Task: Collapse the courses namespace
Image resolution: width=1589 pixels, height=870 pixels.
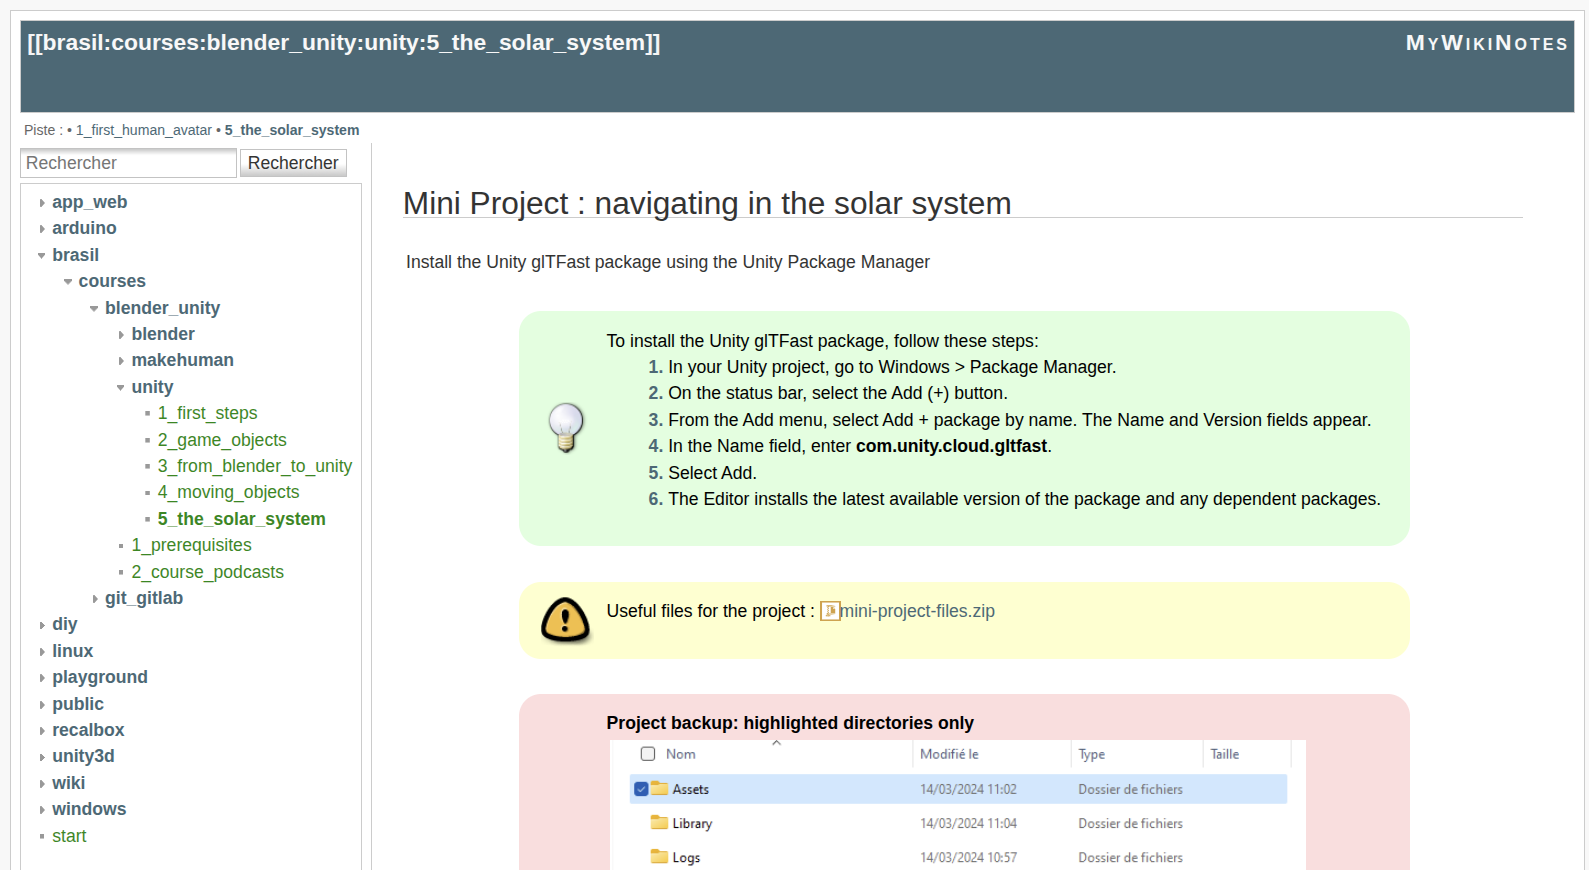Action: coord(112,281)
